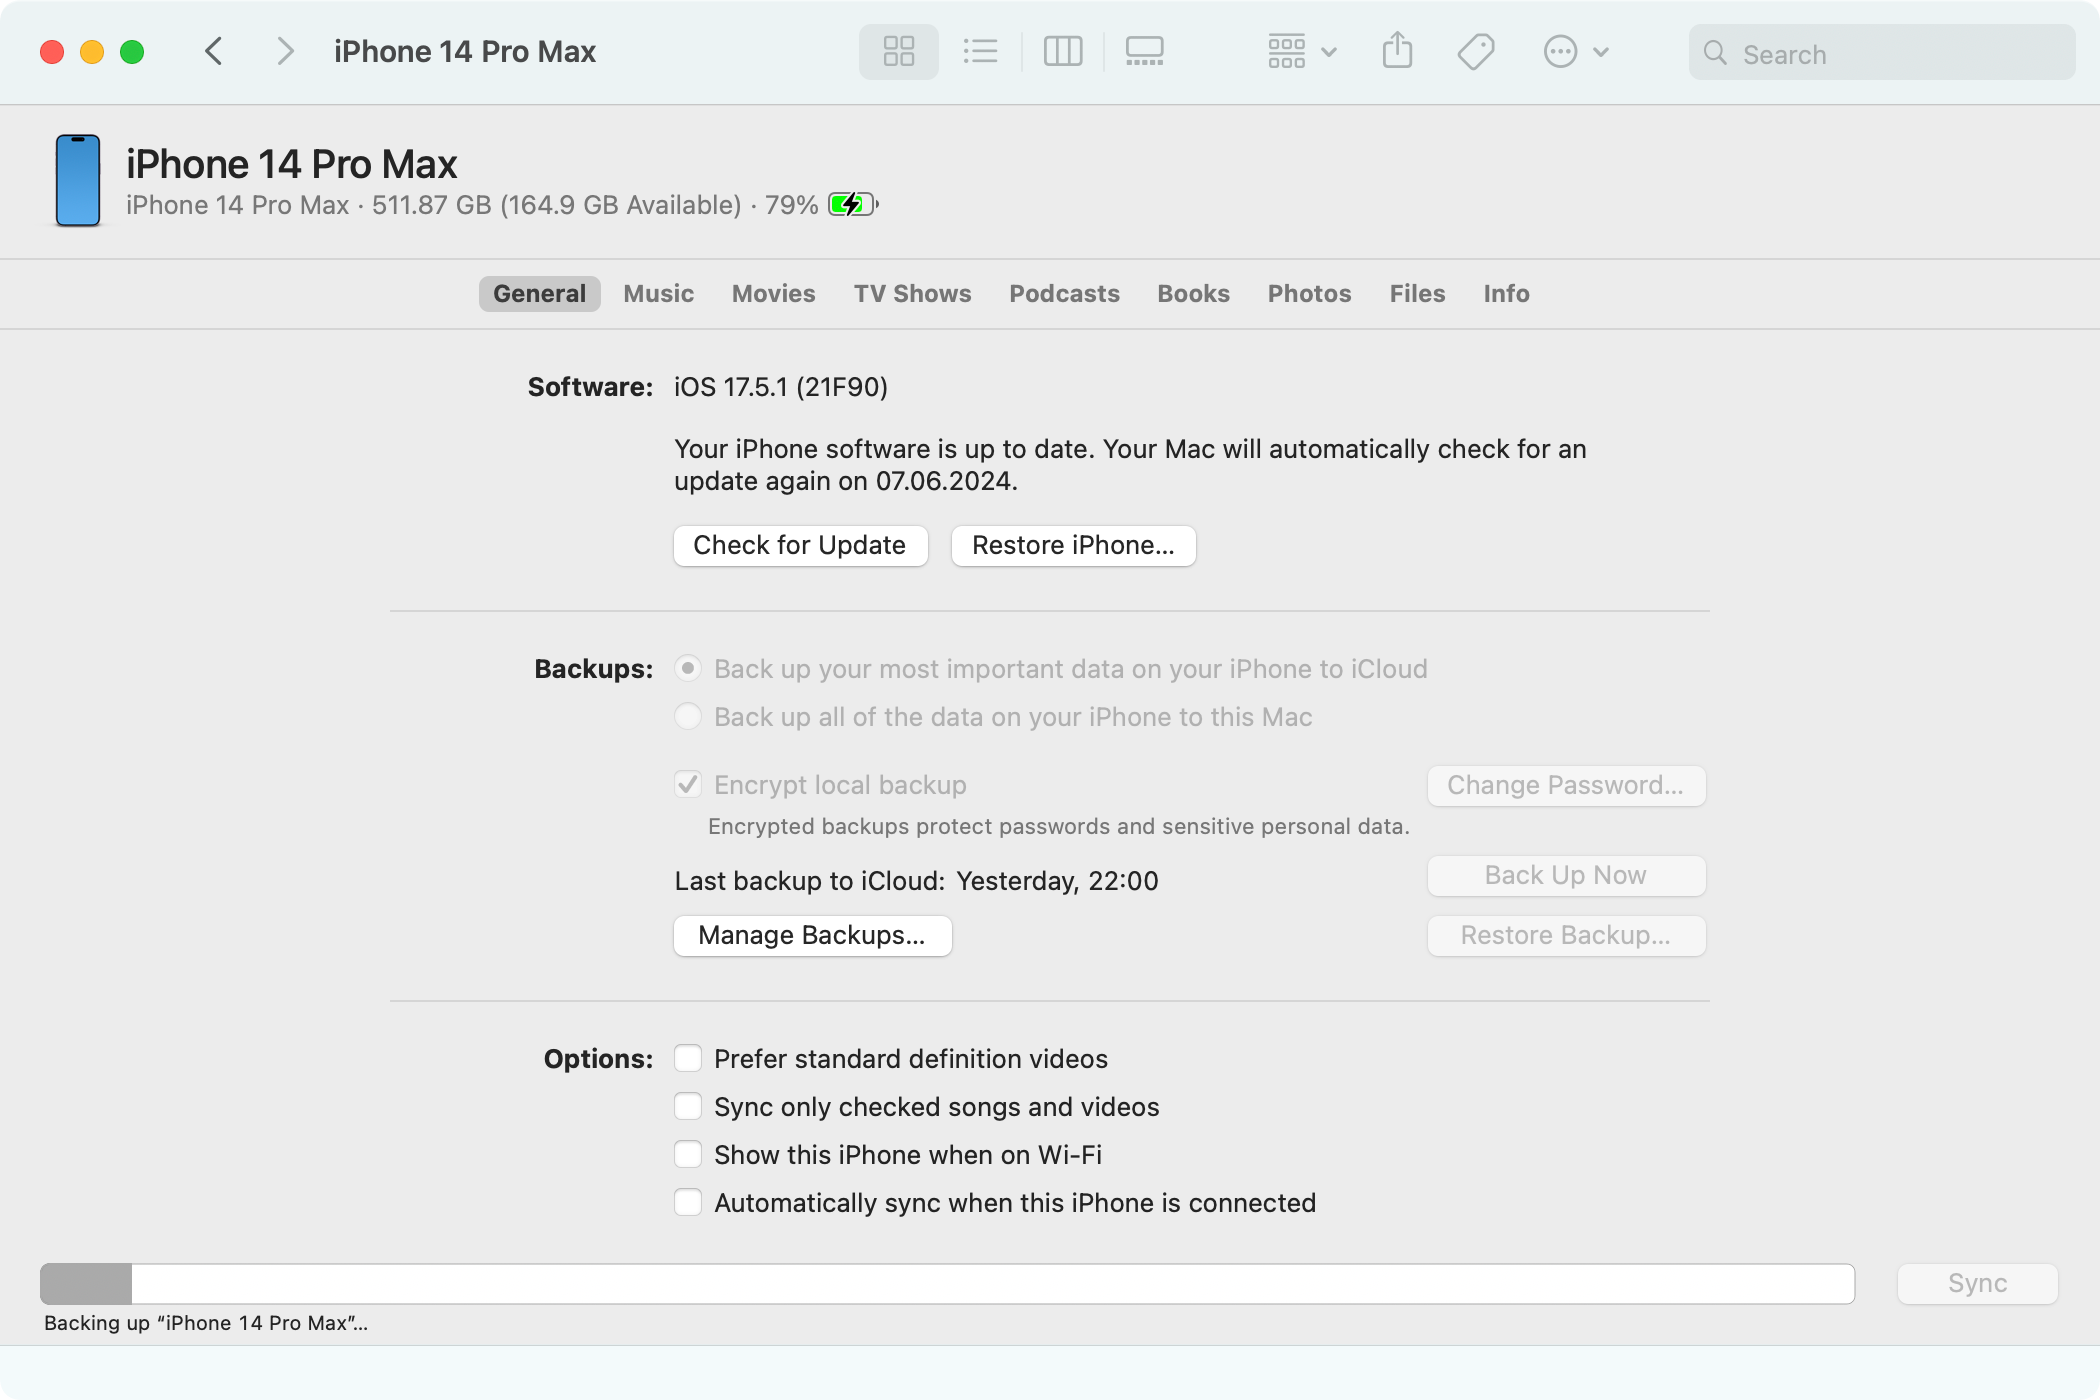Switch to list view
Screen dimensions: 2100x1400
pos(980,51)
